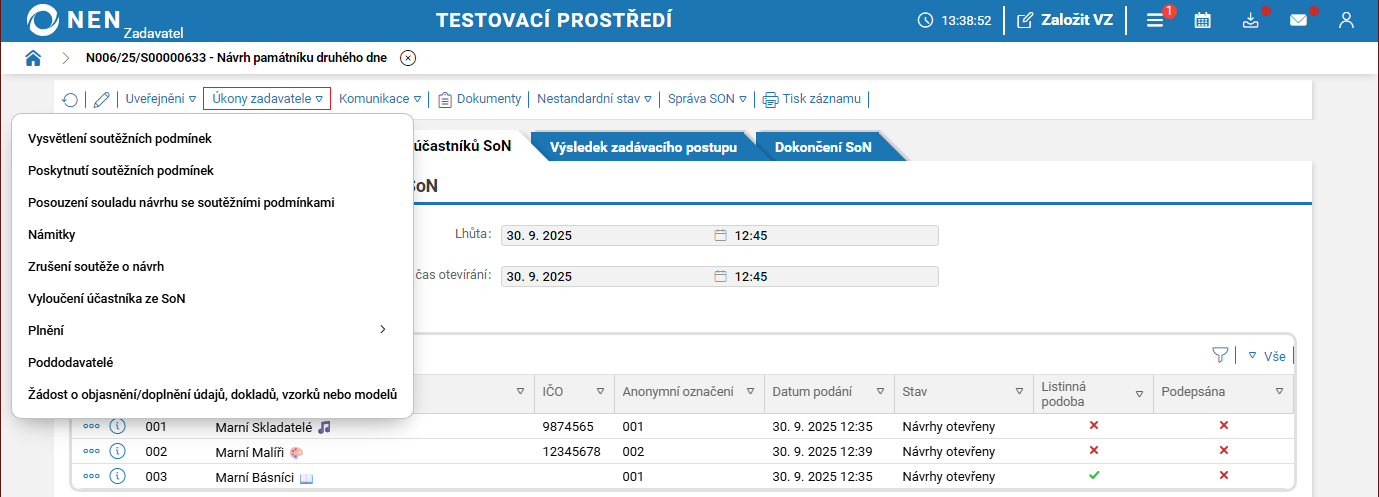
Task: Open Nestandardní stav dropdown menu
Action: (594, 99)
